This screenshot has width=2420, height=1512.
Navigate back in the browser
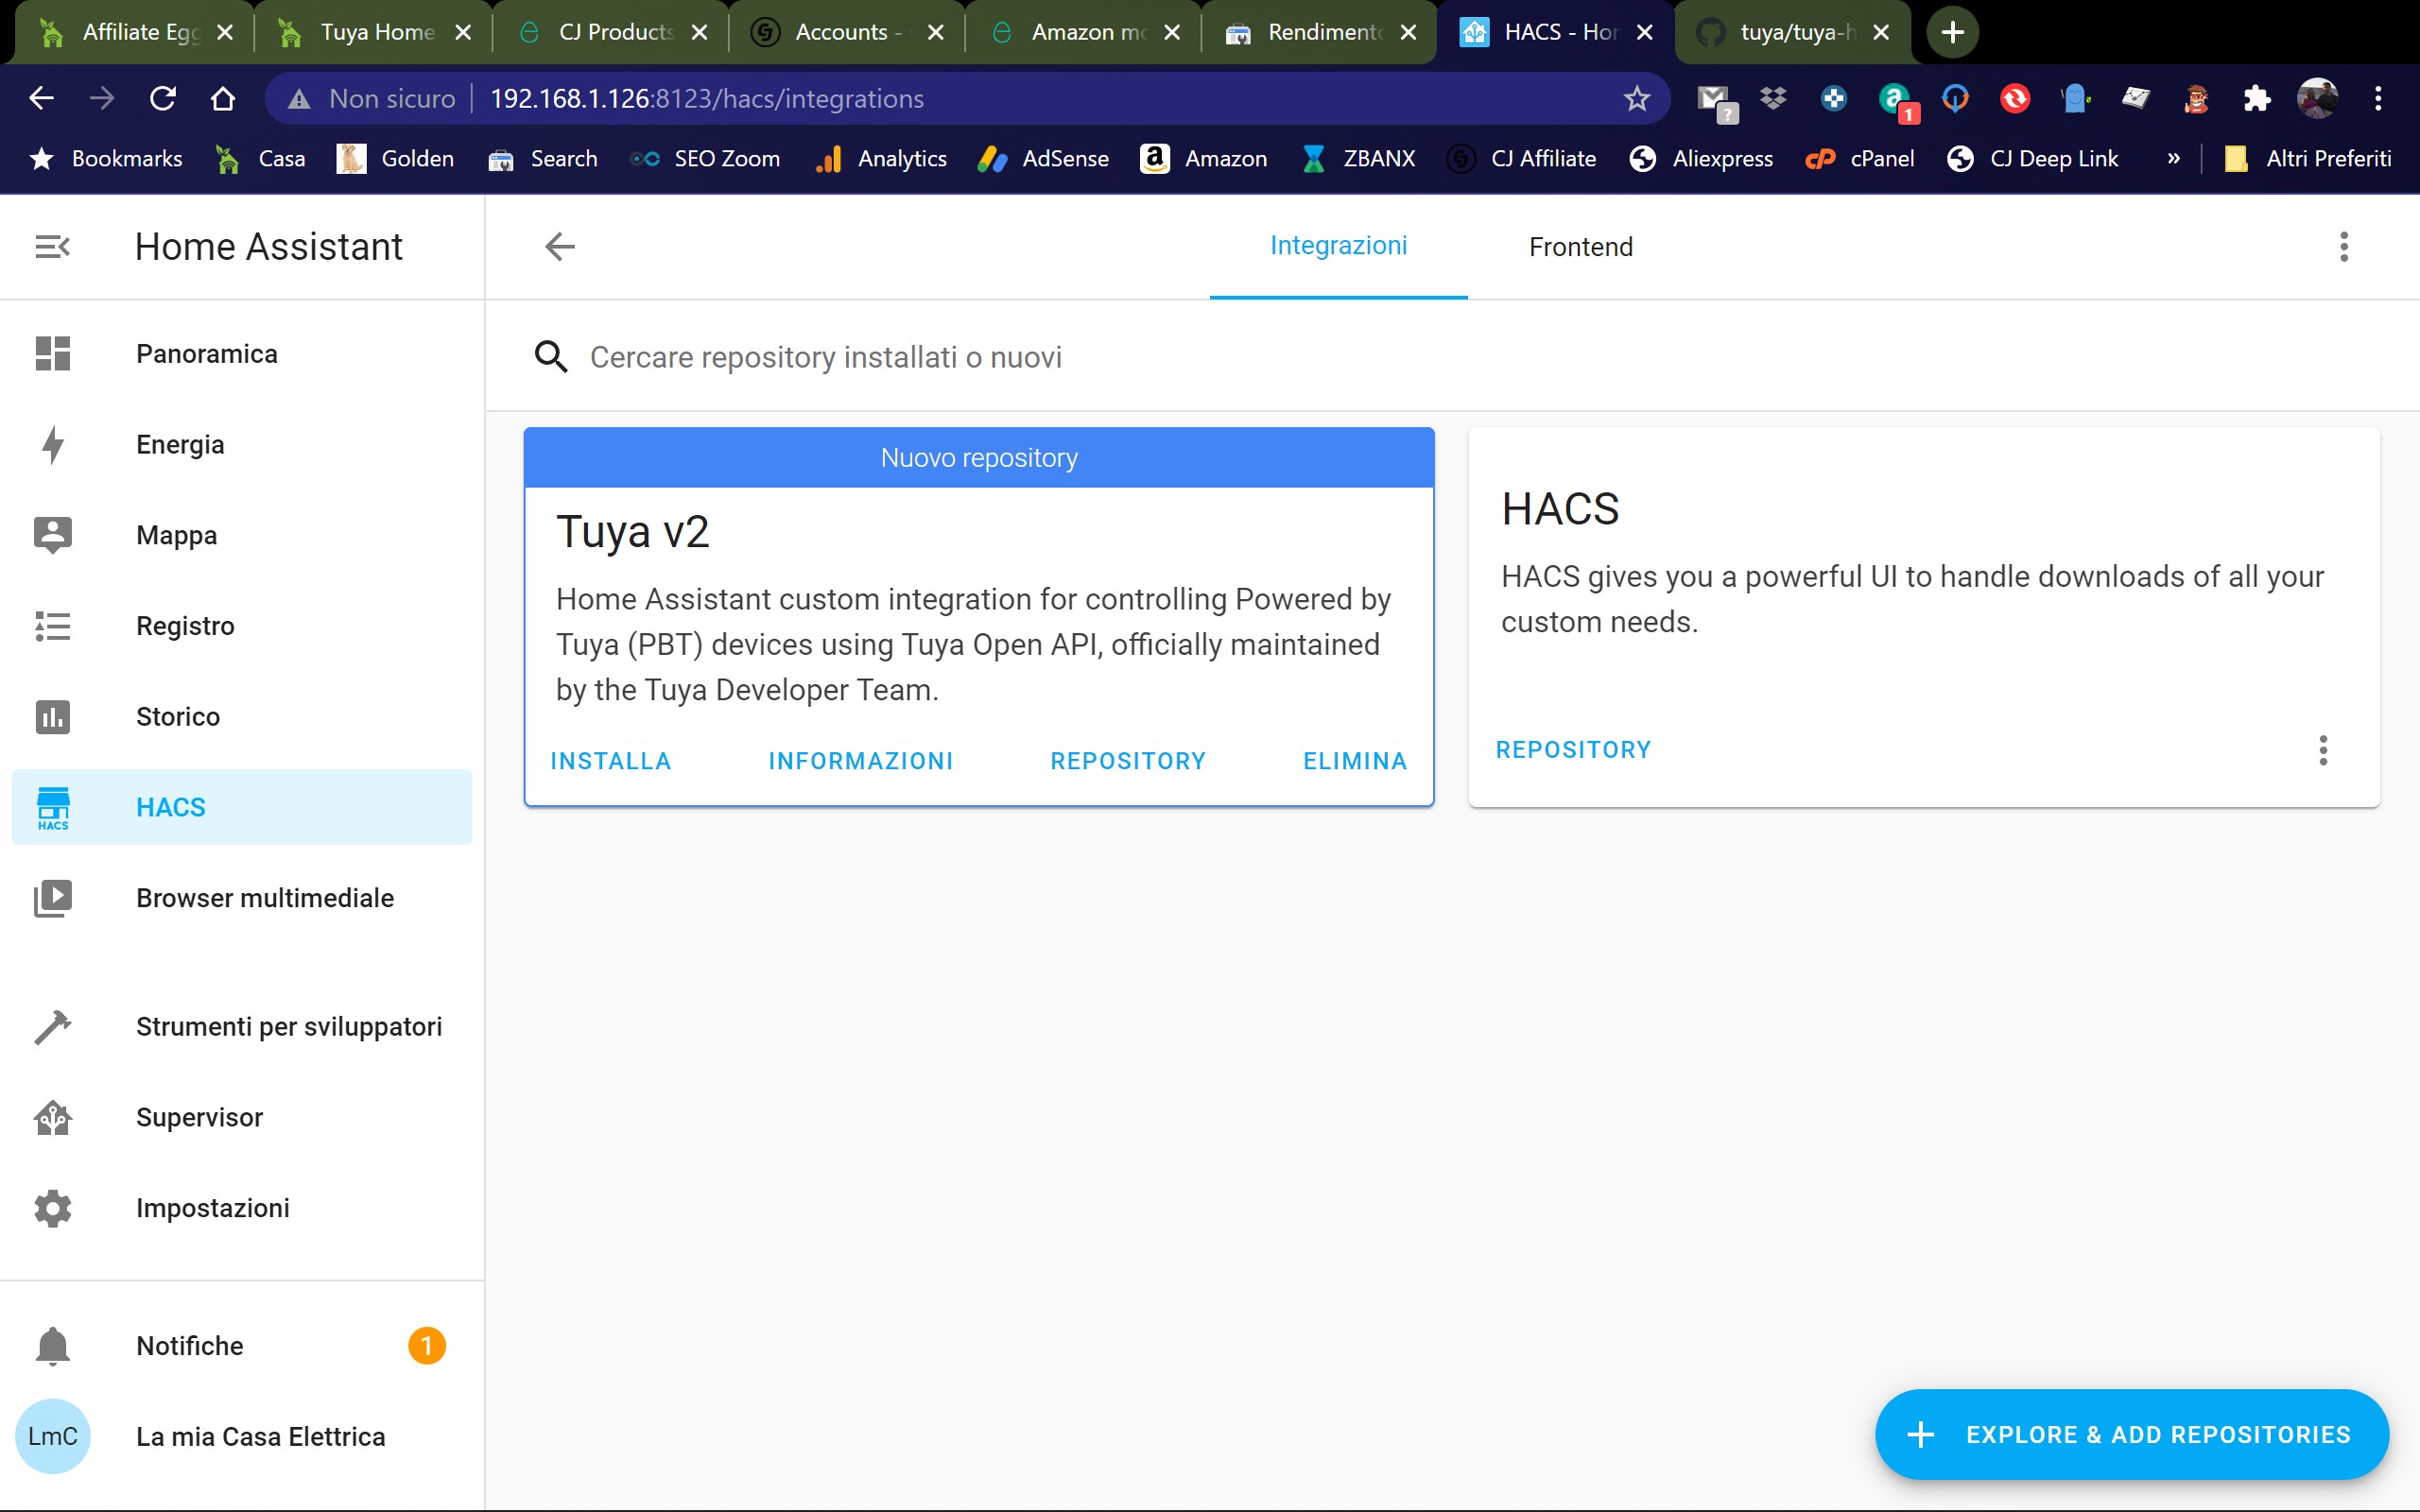(41, 98)
